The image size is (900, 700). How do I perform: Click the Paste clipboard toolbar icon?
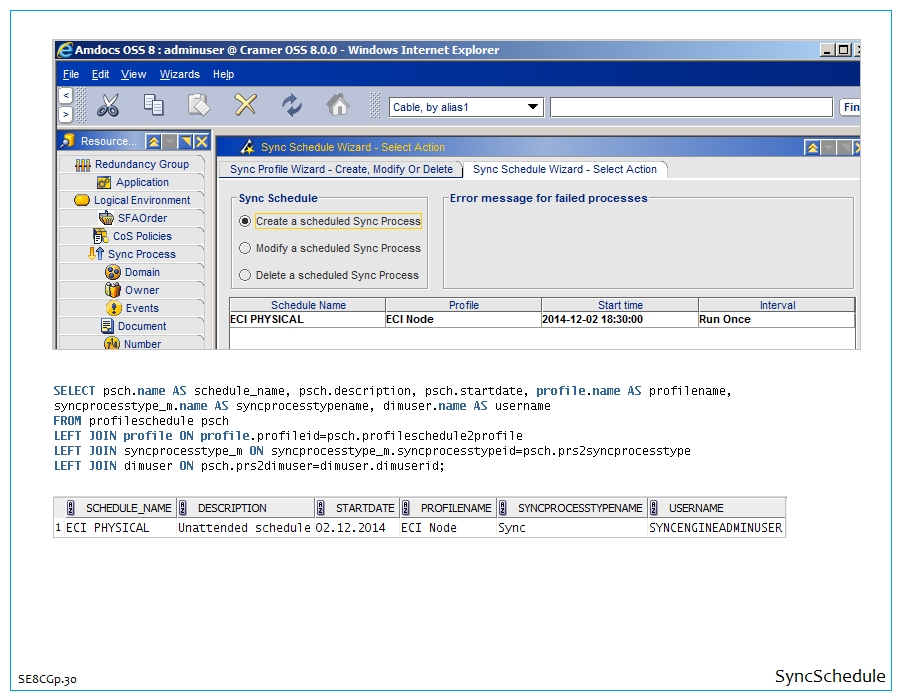pyautogui.click(x=199, y=105)
